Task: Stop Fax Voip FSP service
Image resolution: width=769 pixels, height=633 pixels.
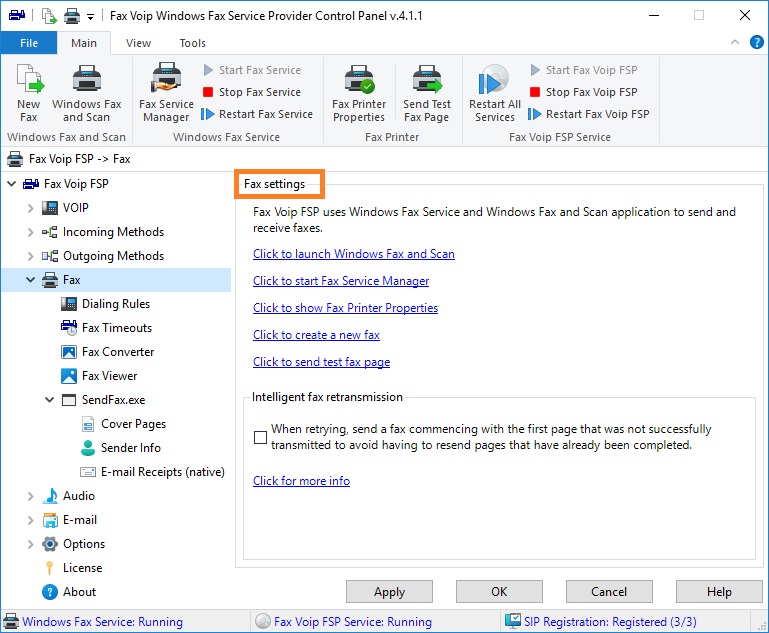Action: 584,92
